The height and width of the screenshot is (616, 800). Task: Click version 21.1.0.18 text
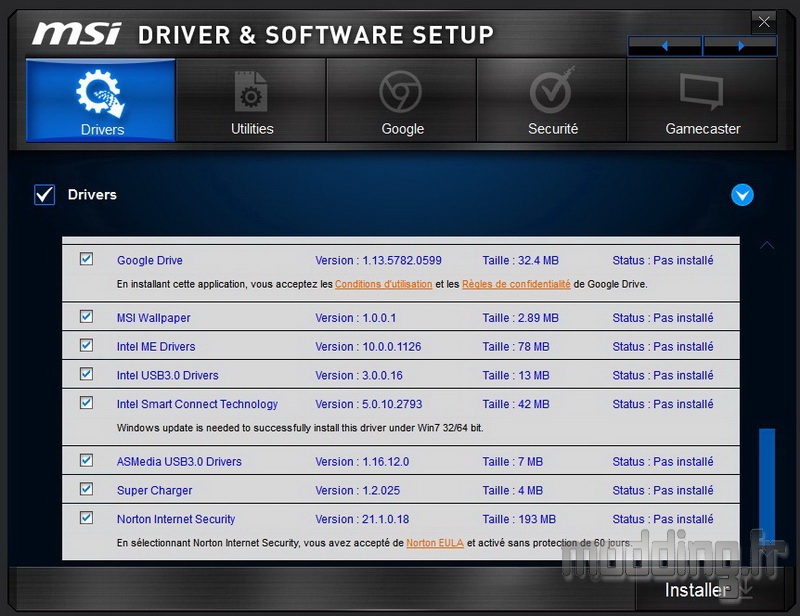362,519
